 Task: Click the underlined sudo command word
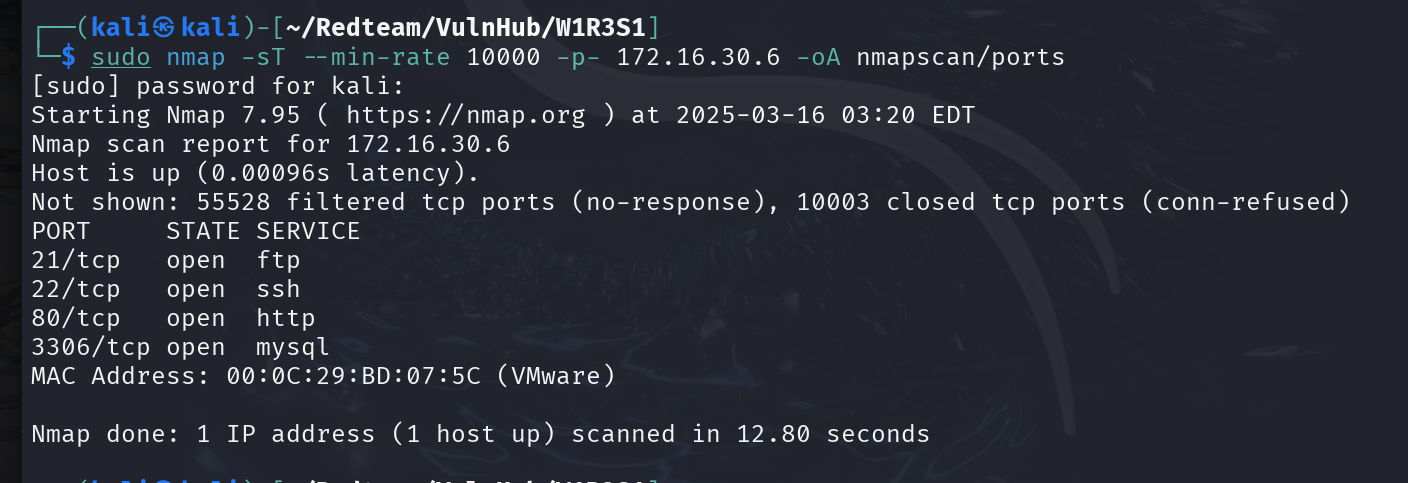[x=121, y=57]
